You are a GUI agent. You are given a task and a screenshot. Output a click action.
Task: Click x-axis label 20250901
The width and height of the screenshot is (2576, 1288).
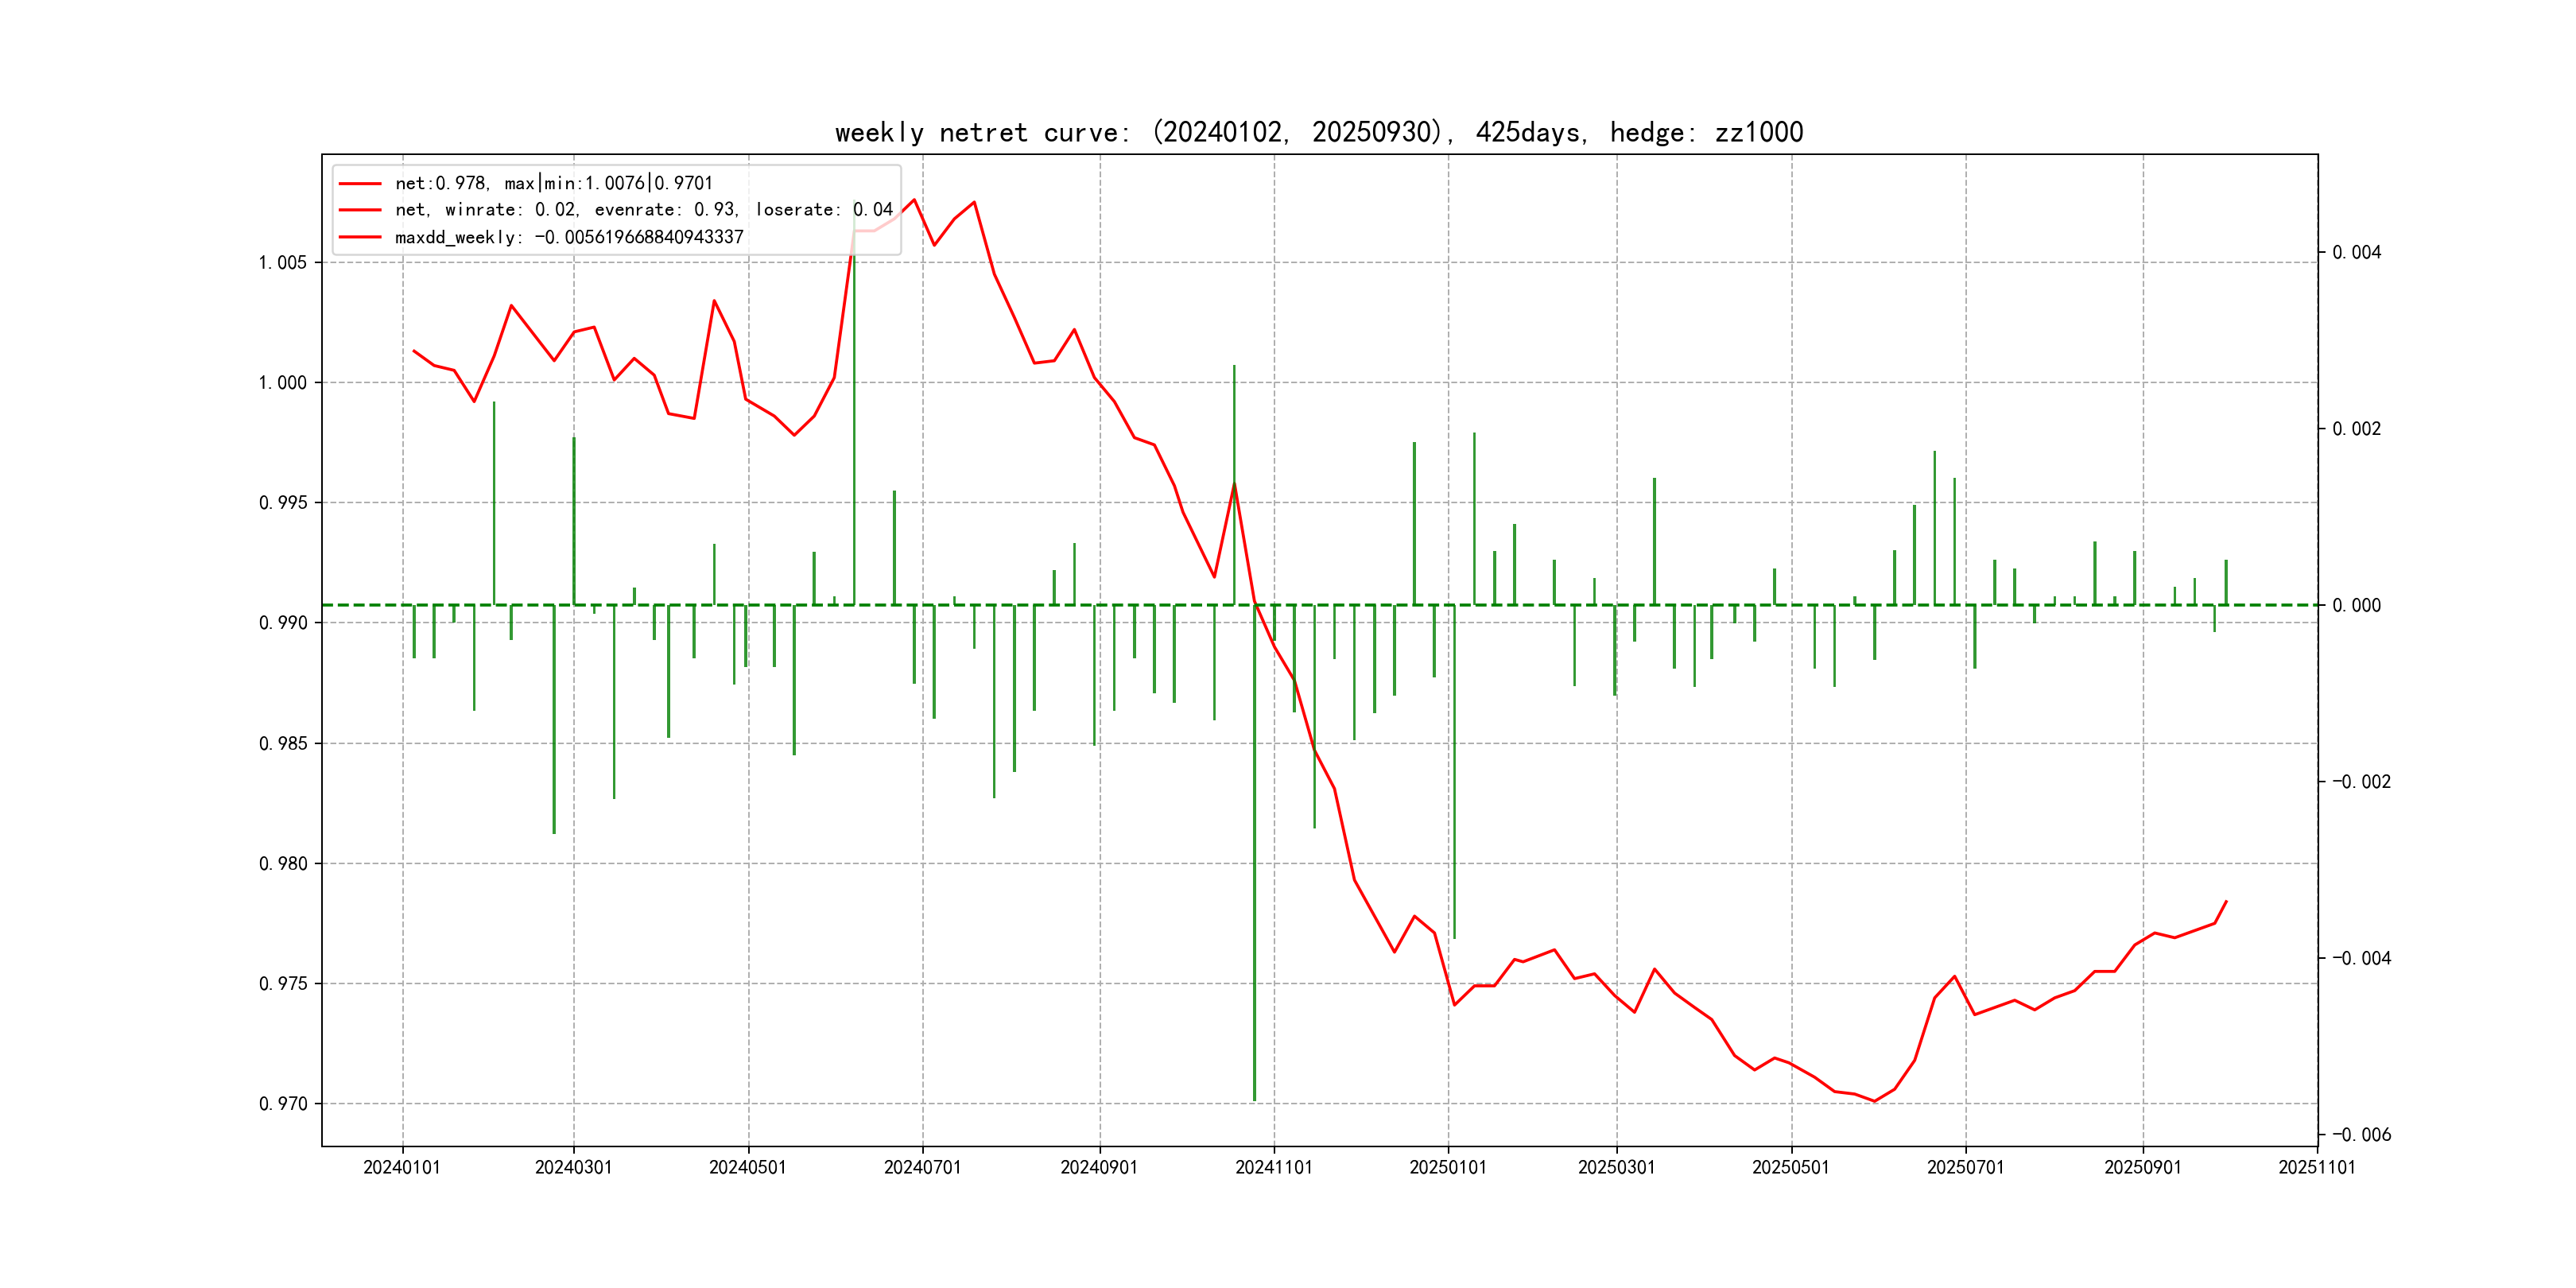[x=2142, y=1167]
